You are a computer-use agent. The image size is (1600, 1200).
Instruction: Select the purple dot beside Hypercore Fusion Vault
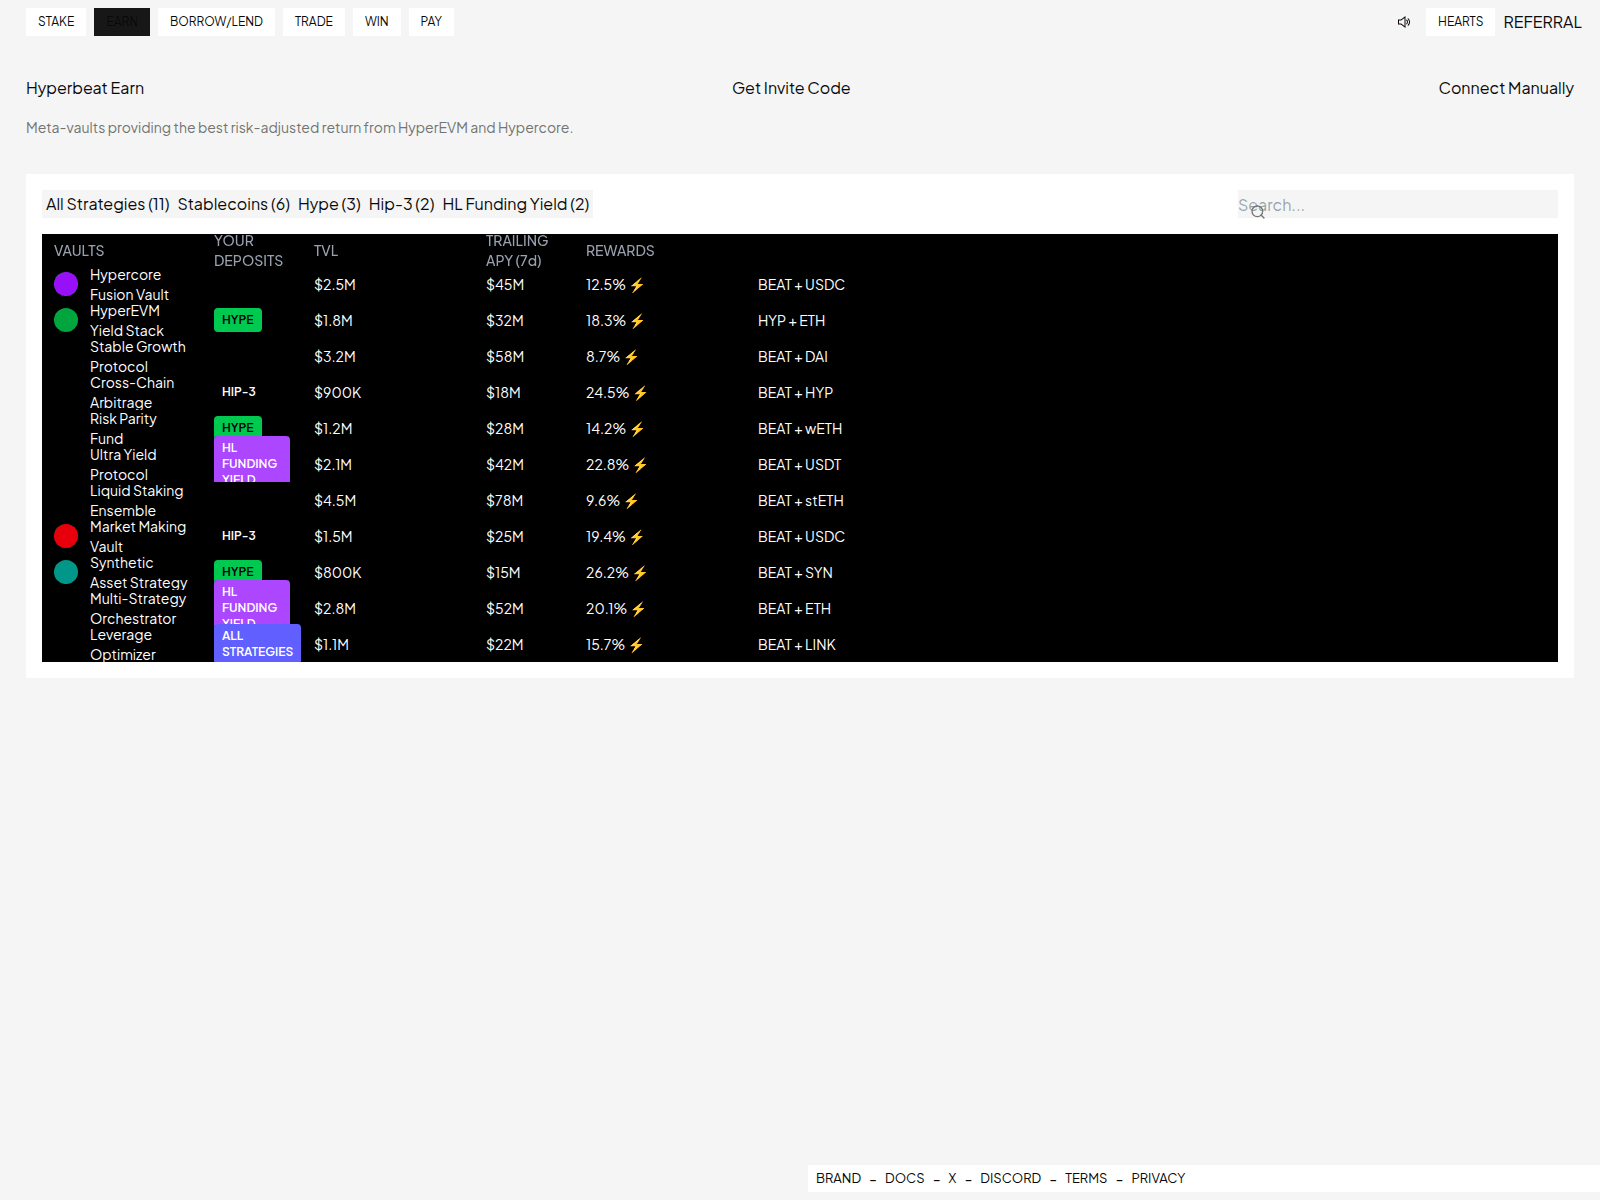[x=66, y=284]
